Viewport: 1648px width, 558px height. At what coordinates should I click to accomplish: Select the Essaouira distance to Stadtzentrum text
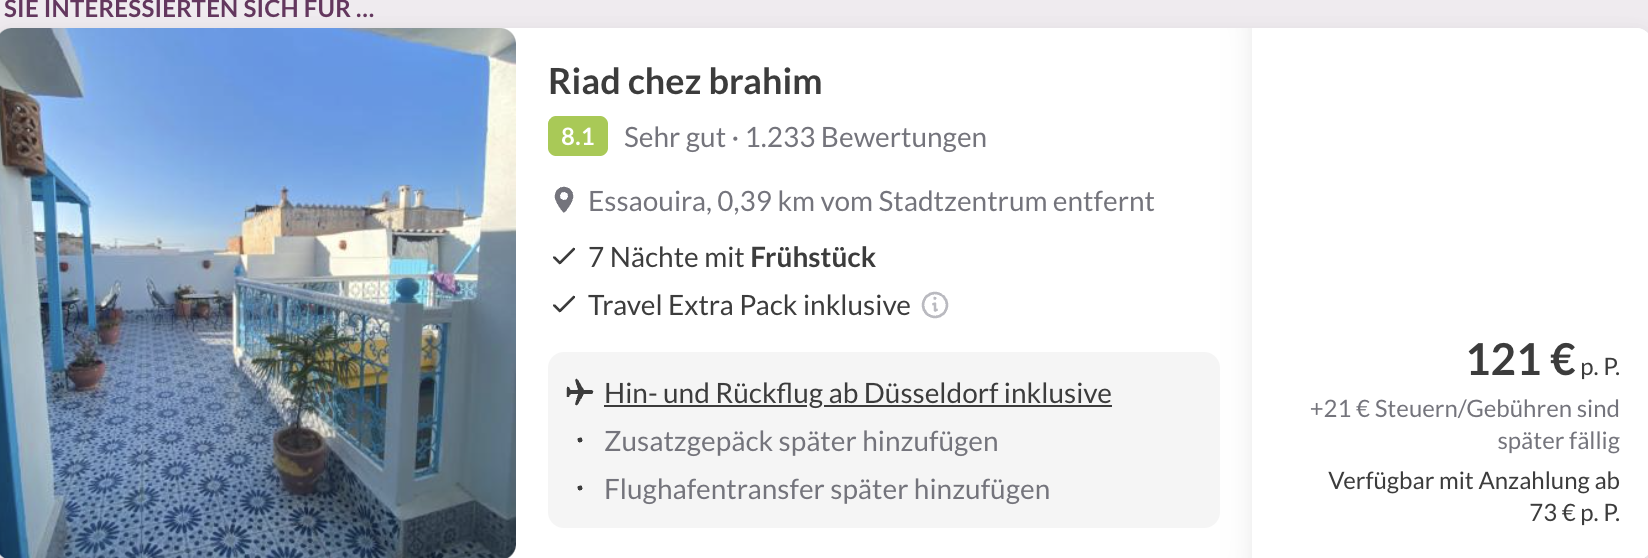click(x=870, y=202)
